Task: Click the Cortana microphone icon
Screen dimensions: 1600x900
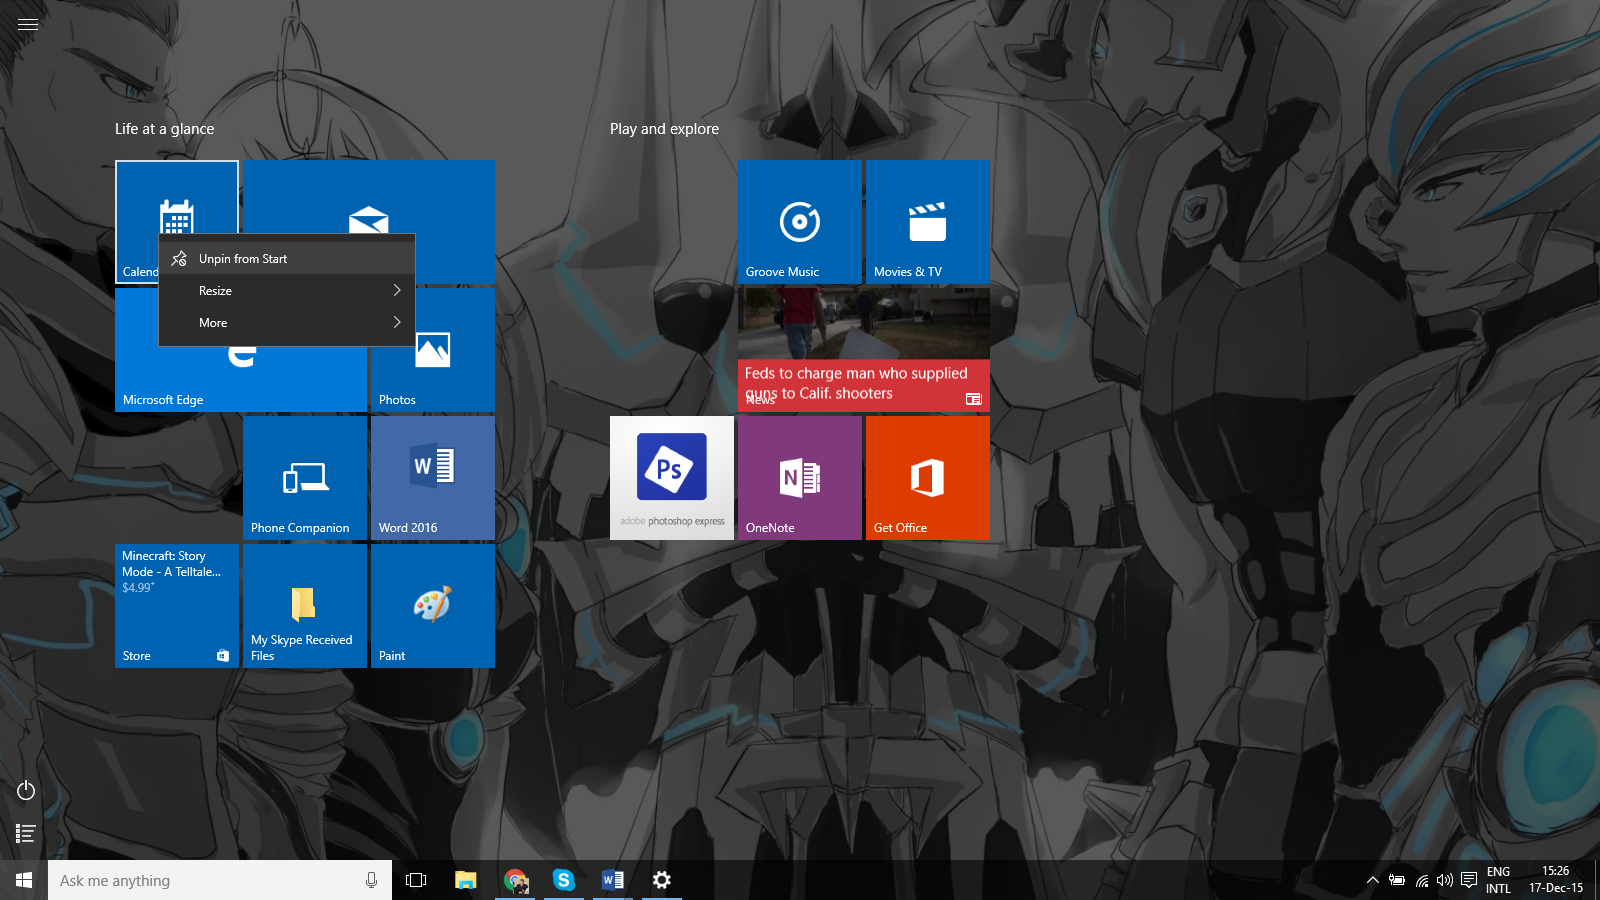Action: tap(371, 880)
